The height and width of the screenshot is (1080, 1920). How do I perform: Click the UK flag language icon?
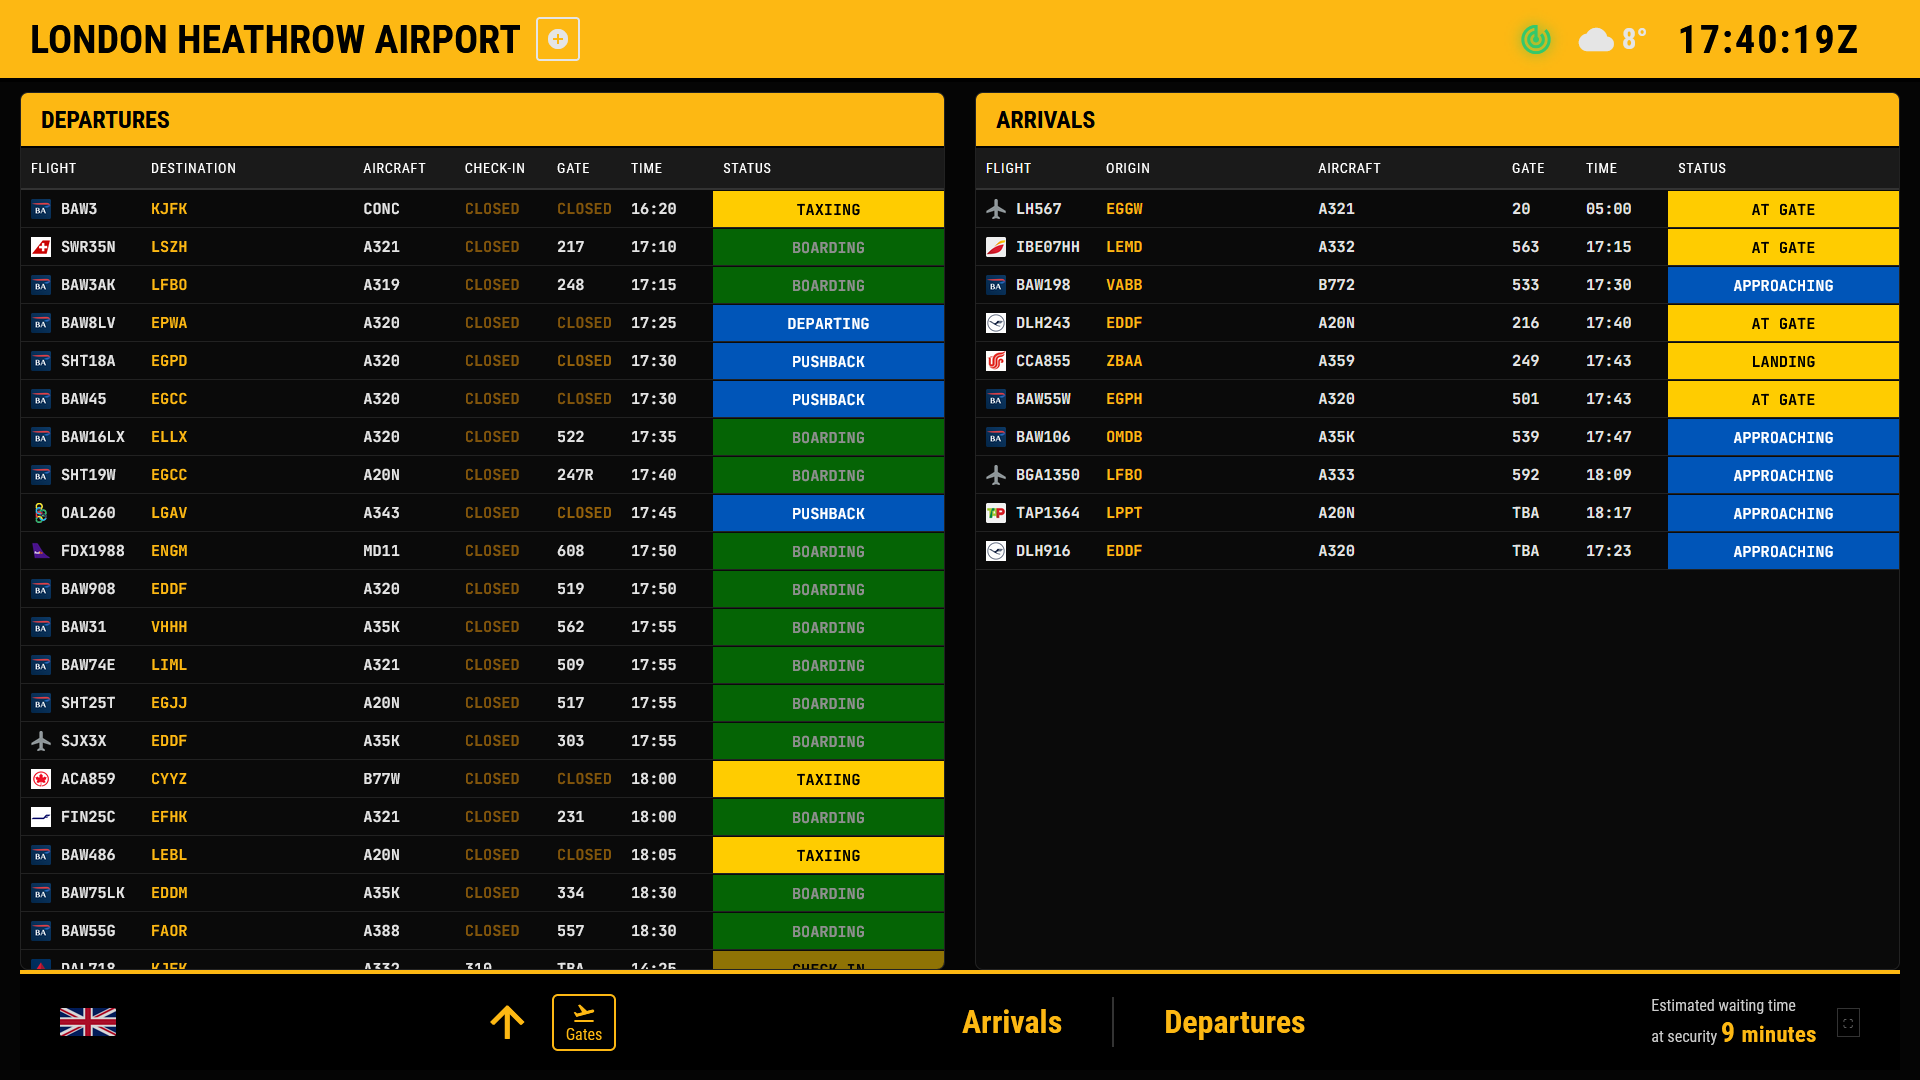(x=88, y=1022)
